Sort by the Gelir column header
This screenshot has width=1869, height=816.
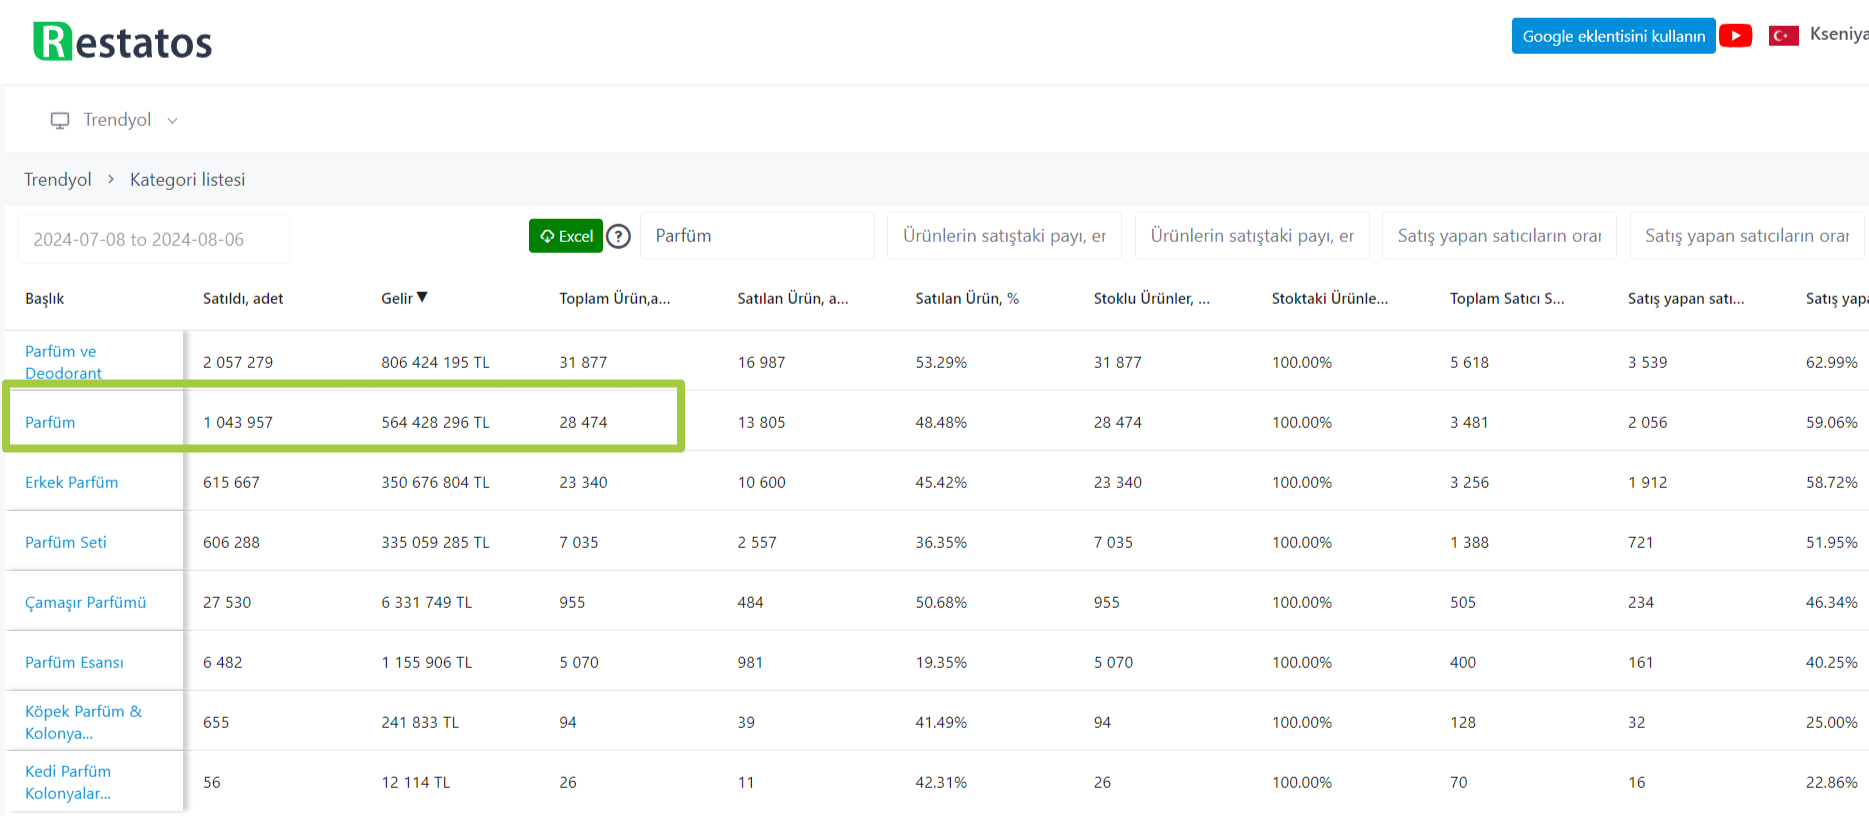click(397, 298)
